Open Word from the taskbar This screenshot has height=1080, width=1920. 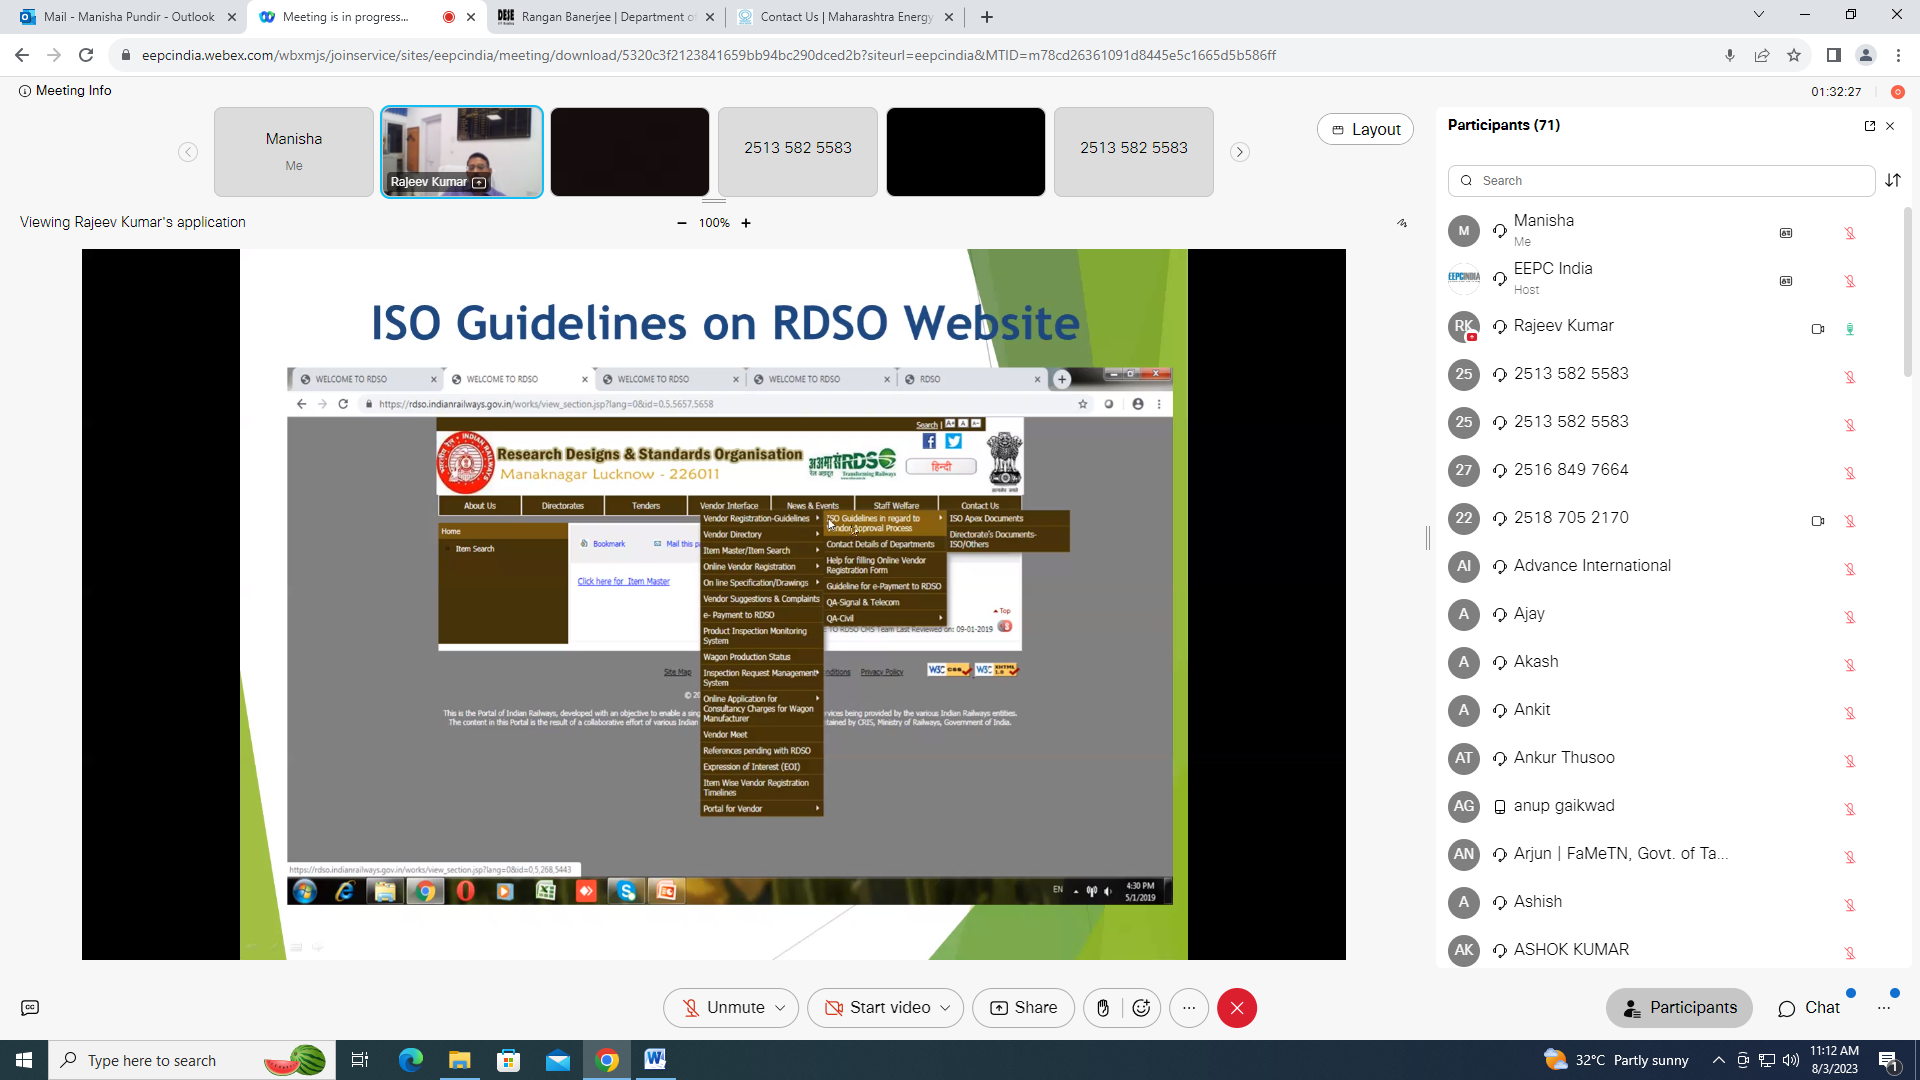[x=655, y=1060]
